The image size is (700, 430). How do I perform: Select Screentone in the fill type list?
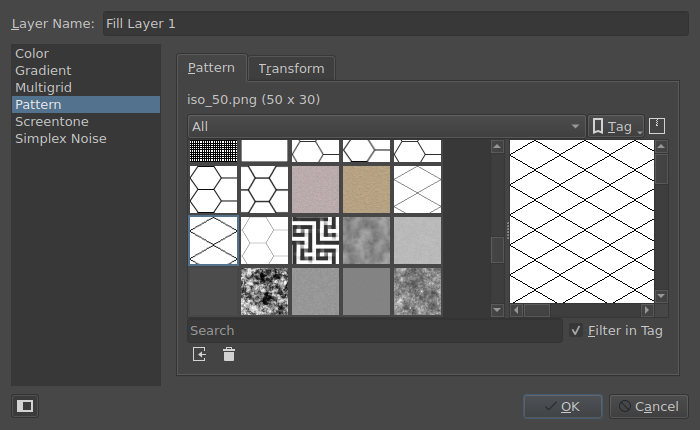[x=86, y=121]
